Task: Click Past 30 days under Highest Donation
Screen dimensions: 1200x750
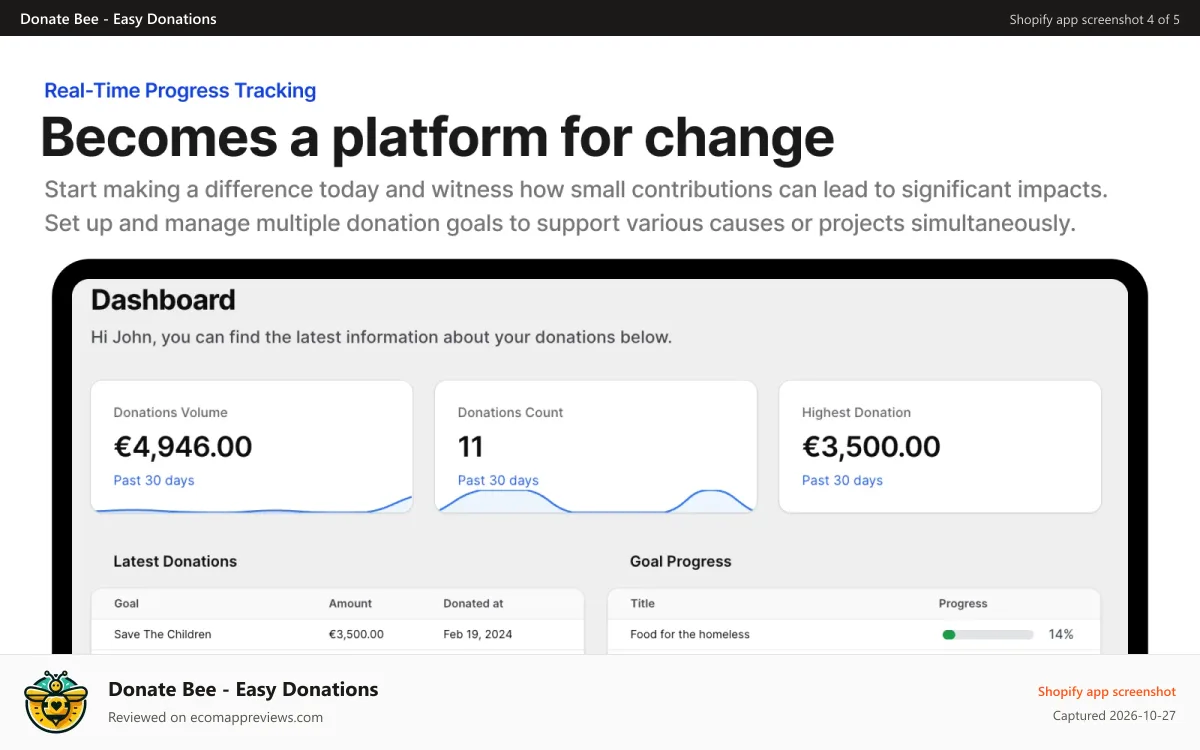Action: pos(842,480)
